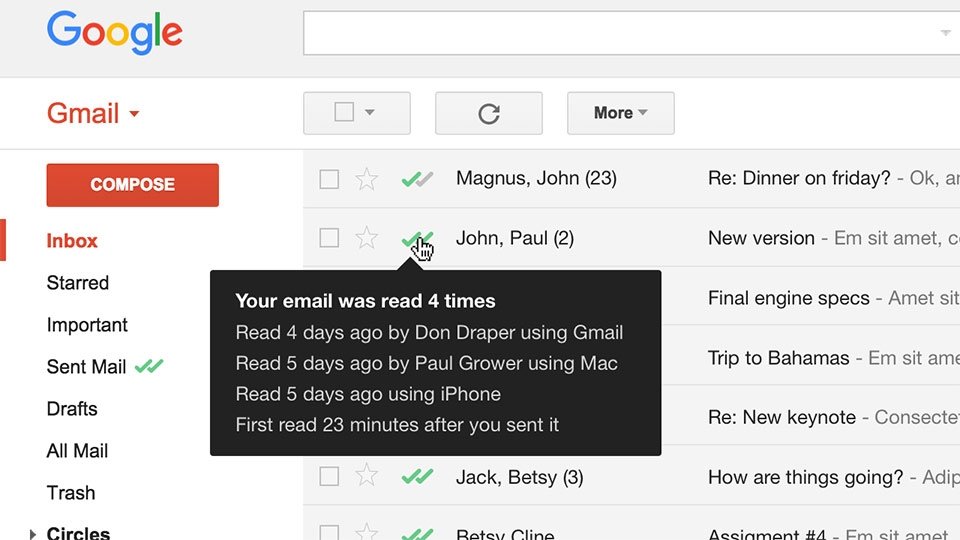Screen dimensions: 960x540
Task: Click read-receipt checkmarks for John, Paul
Action: tap(417, 239)
